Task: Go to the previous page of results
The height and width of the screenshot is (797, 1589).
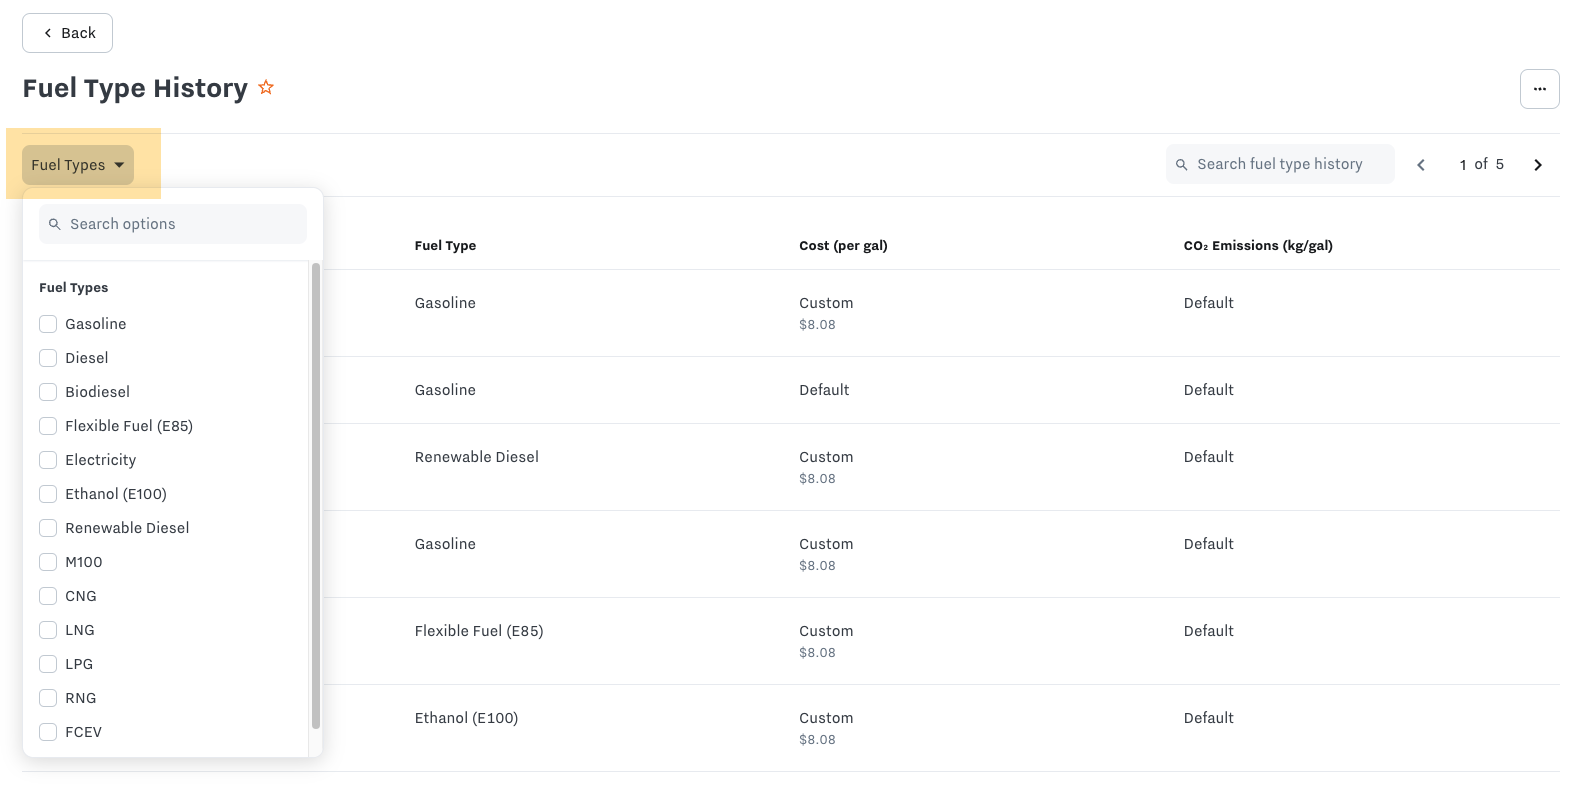Action: 1421,165
